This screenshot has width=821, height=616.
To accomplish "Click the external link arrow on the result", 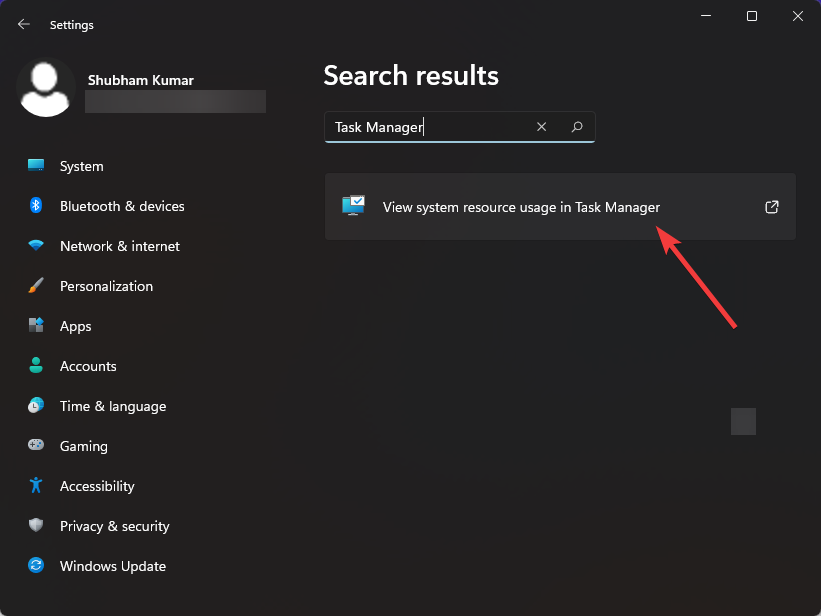I will (771, 206).
